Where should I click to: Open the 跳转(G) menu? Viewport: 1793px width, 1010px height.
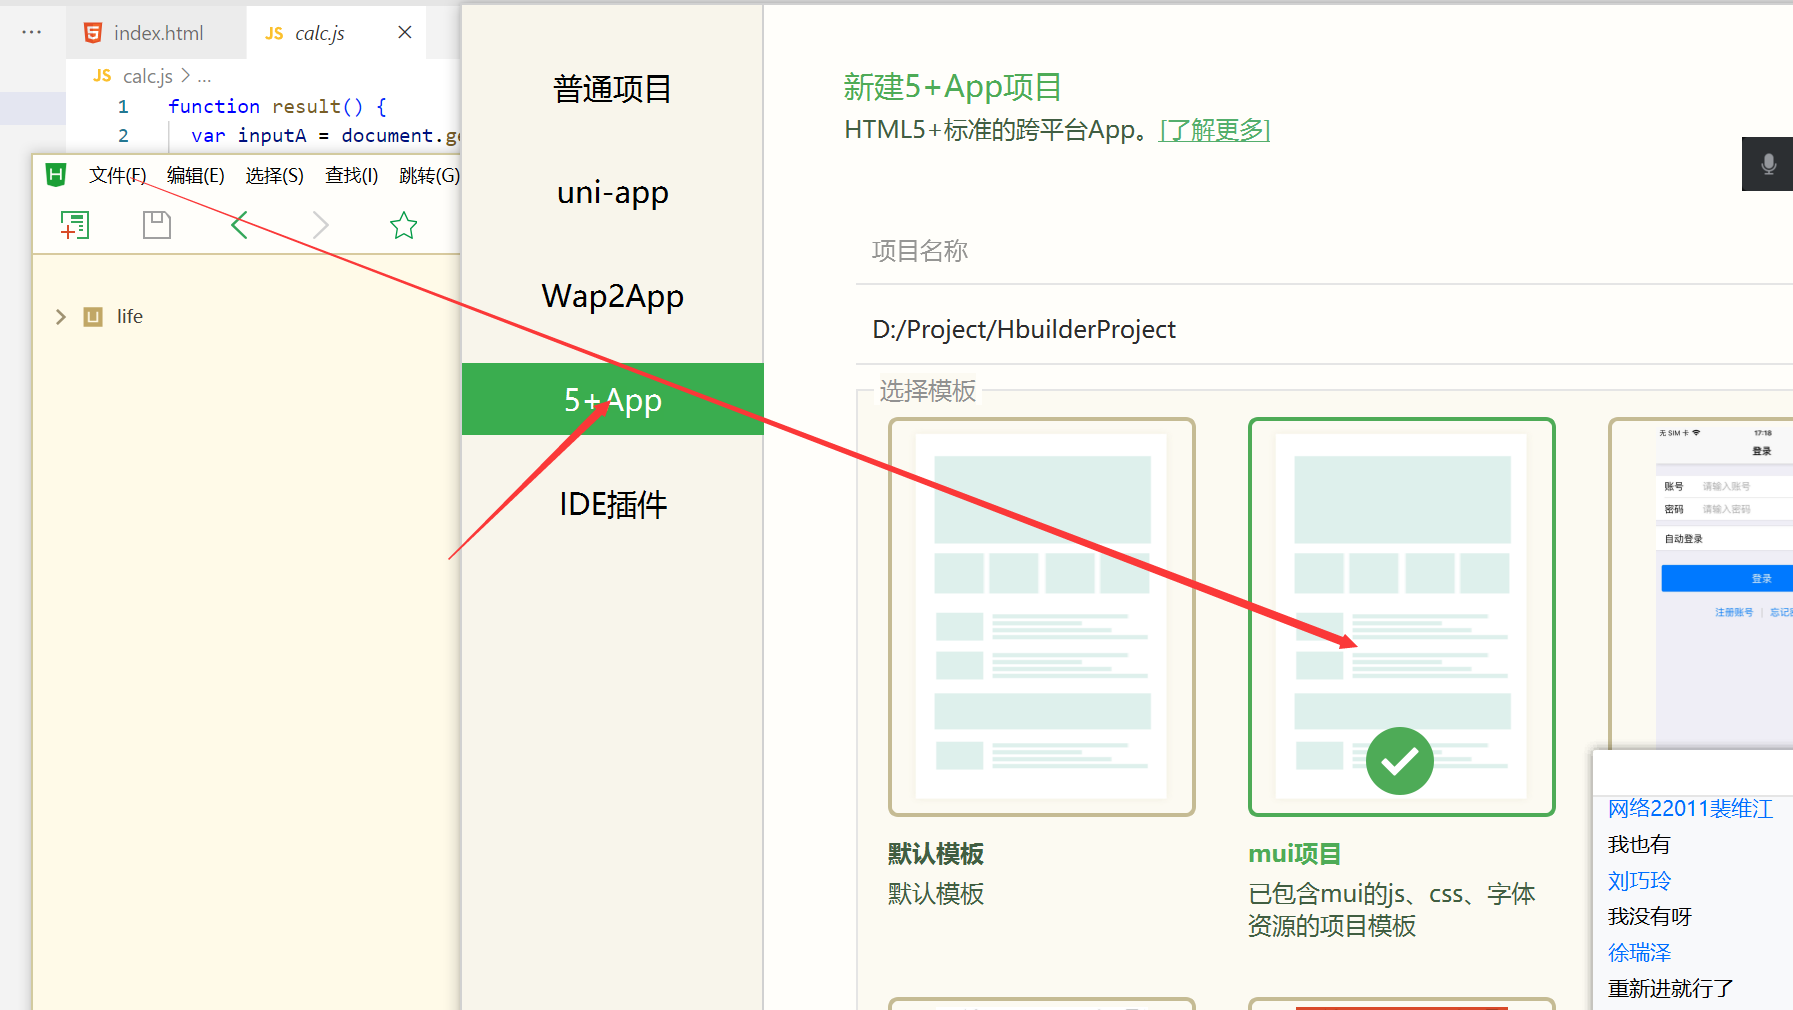429,176
